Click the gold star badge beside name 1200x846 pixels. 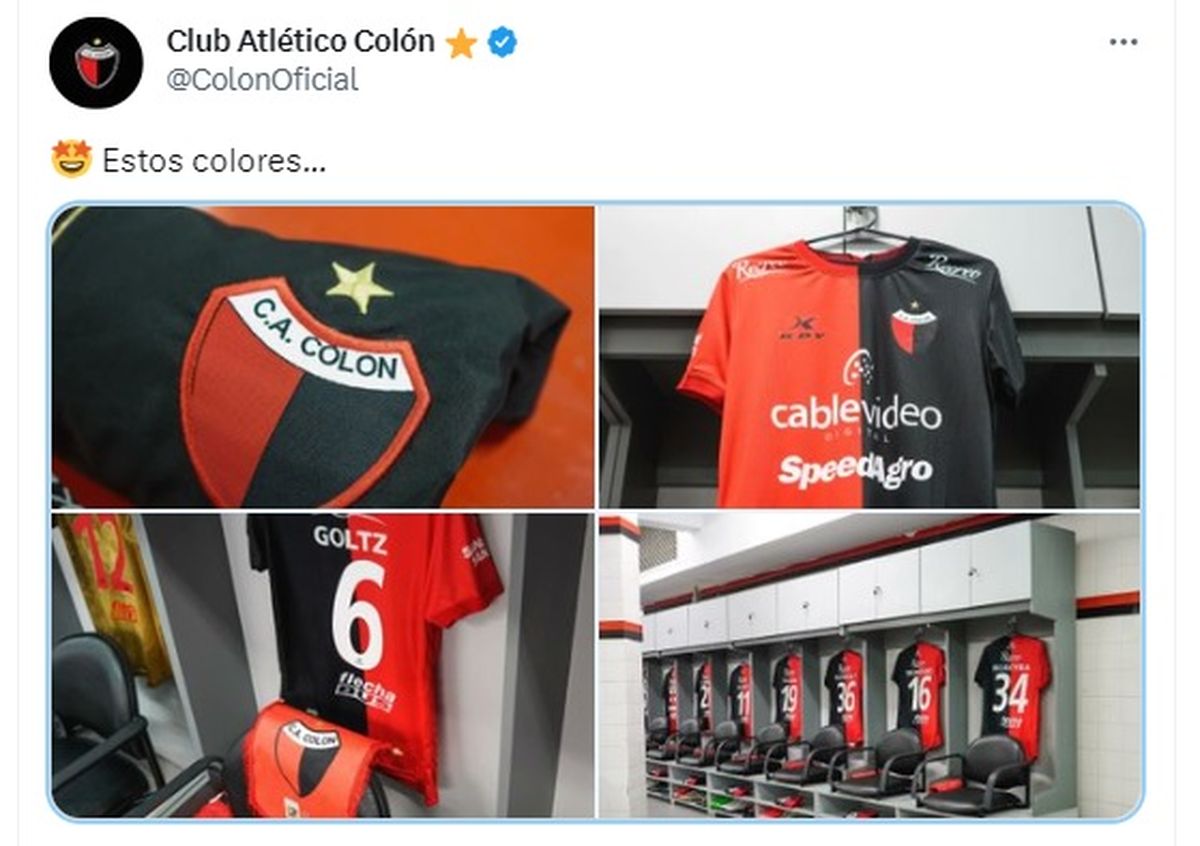pos(461,42)
